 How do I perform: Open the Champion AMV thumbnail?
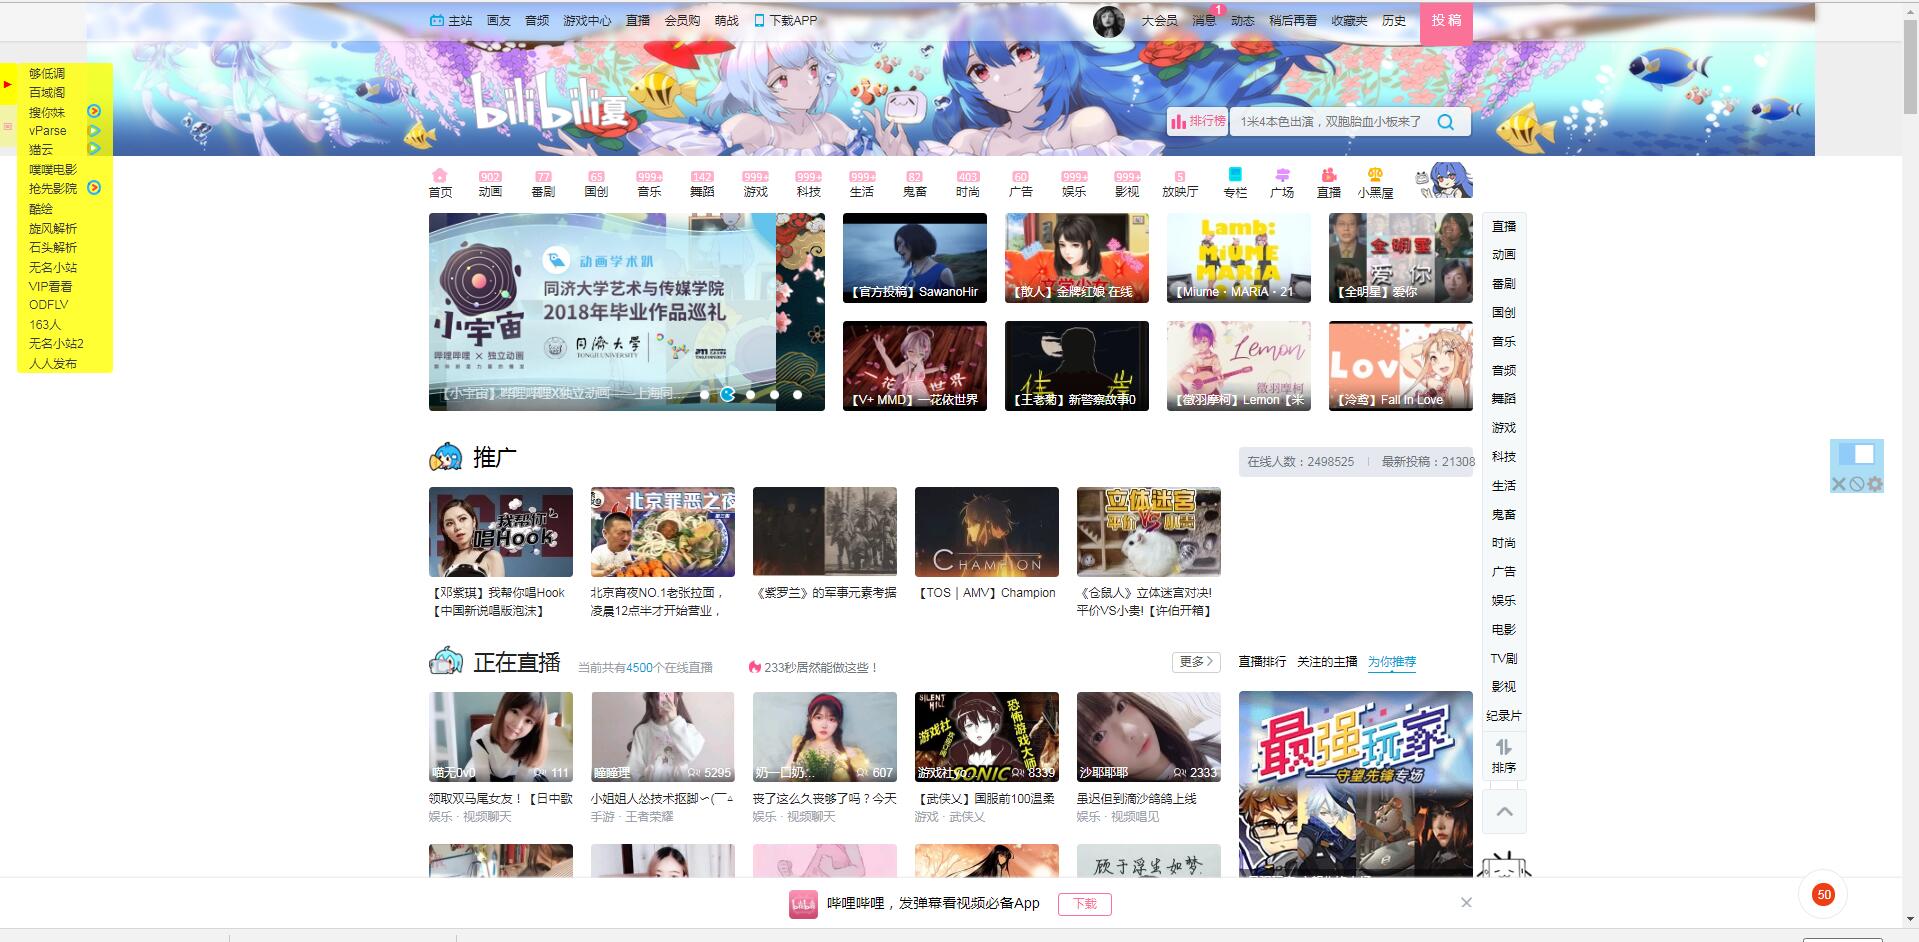(x=987, y=532)
